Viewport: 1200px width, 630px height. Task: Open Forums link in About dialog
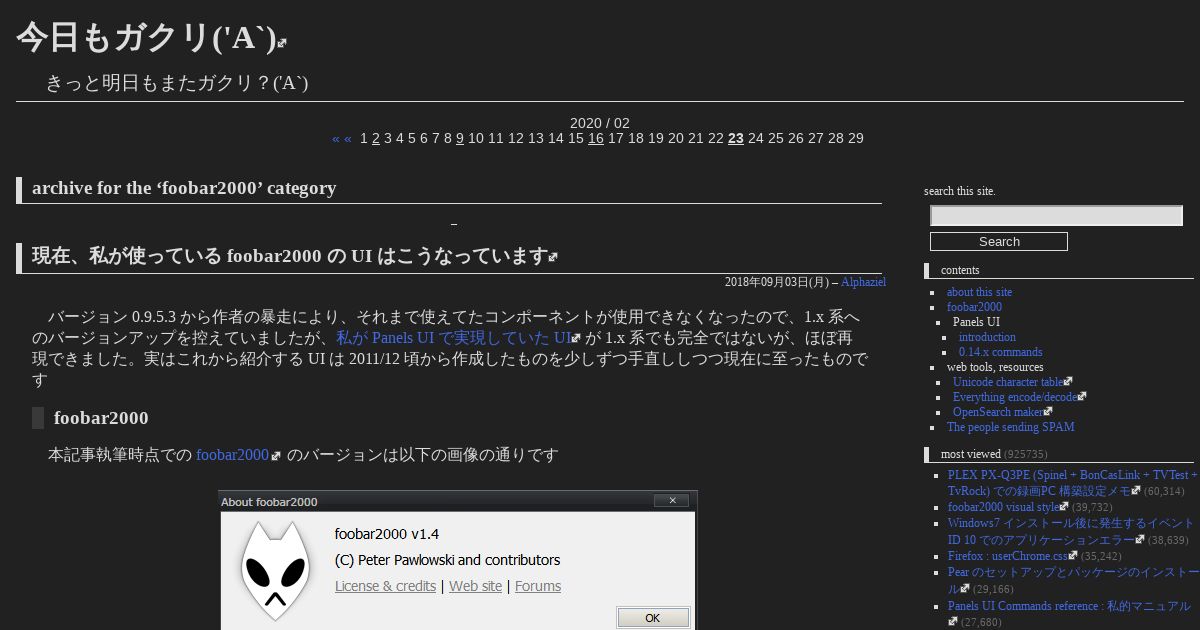pyautogui.click(x=538, y=586)
